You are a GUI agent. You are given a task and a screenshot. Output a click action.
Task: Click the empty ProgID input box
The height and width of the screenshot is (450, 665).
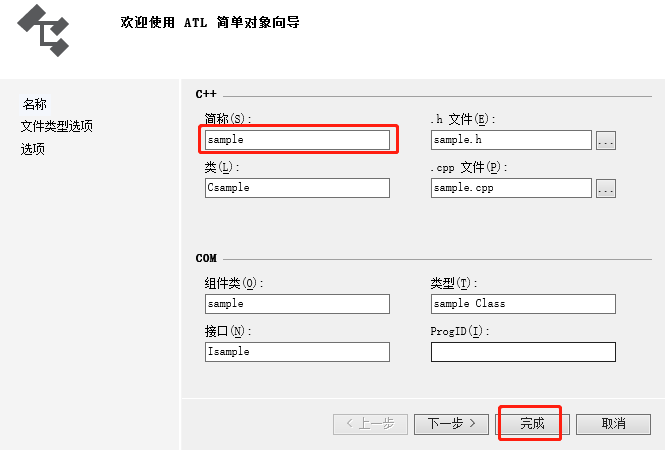pyautogui.click(x=523, y=352)
